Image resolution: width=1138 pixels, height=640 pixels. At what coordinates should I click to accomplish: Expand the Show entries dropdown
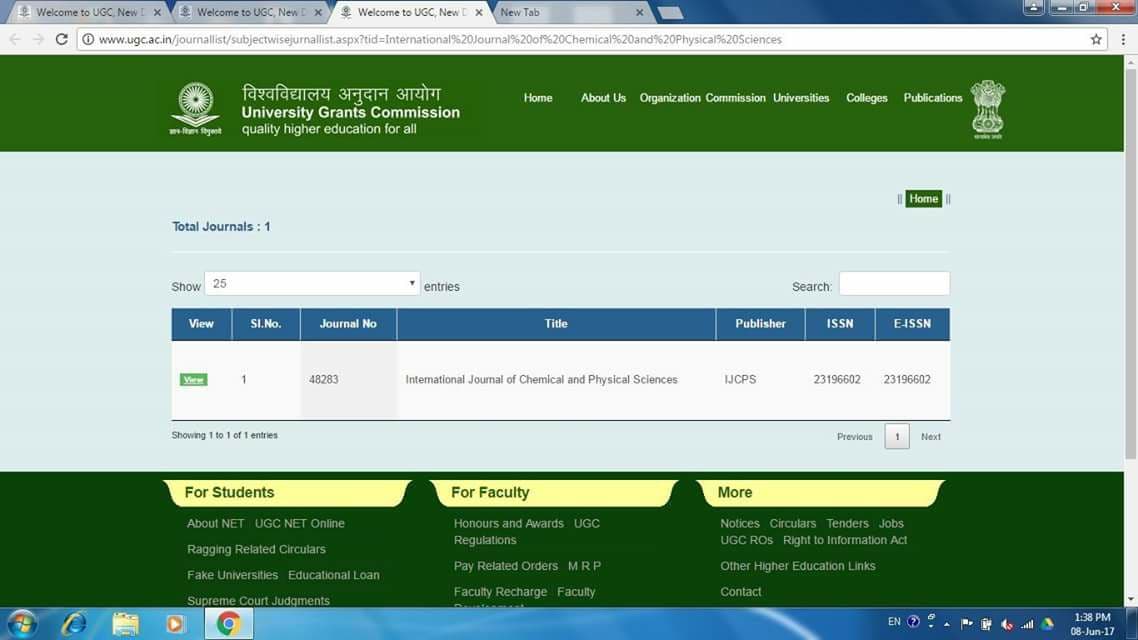(312, 284)
